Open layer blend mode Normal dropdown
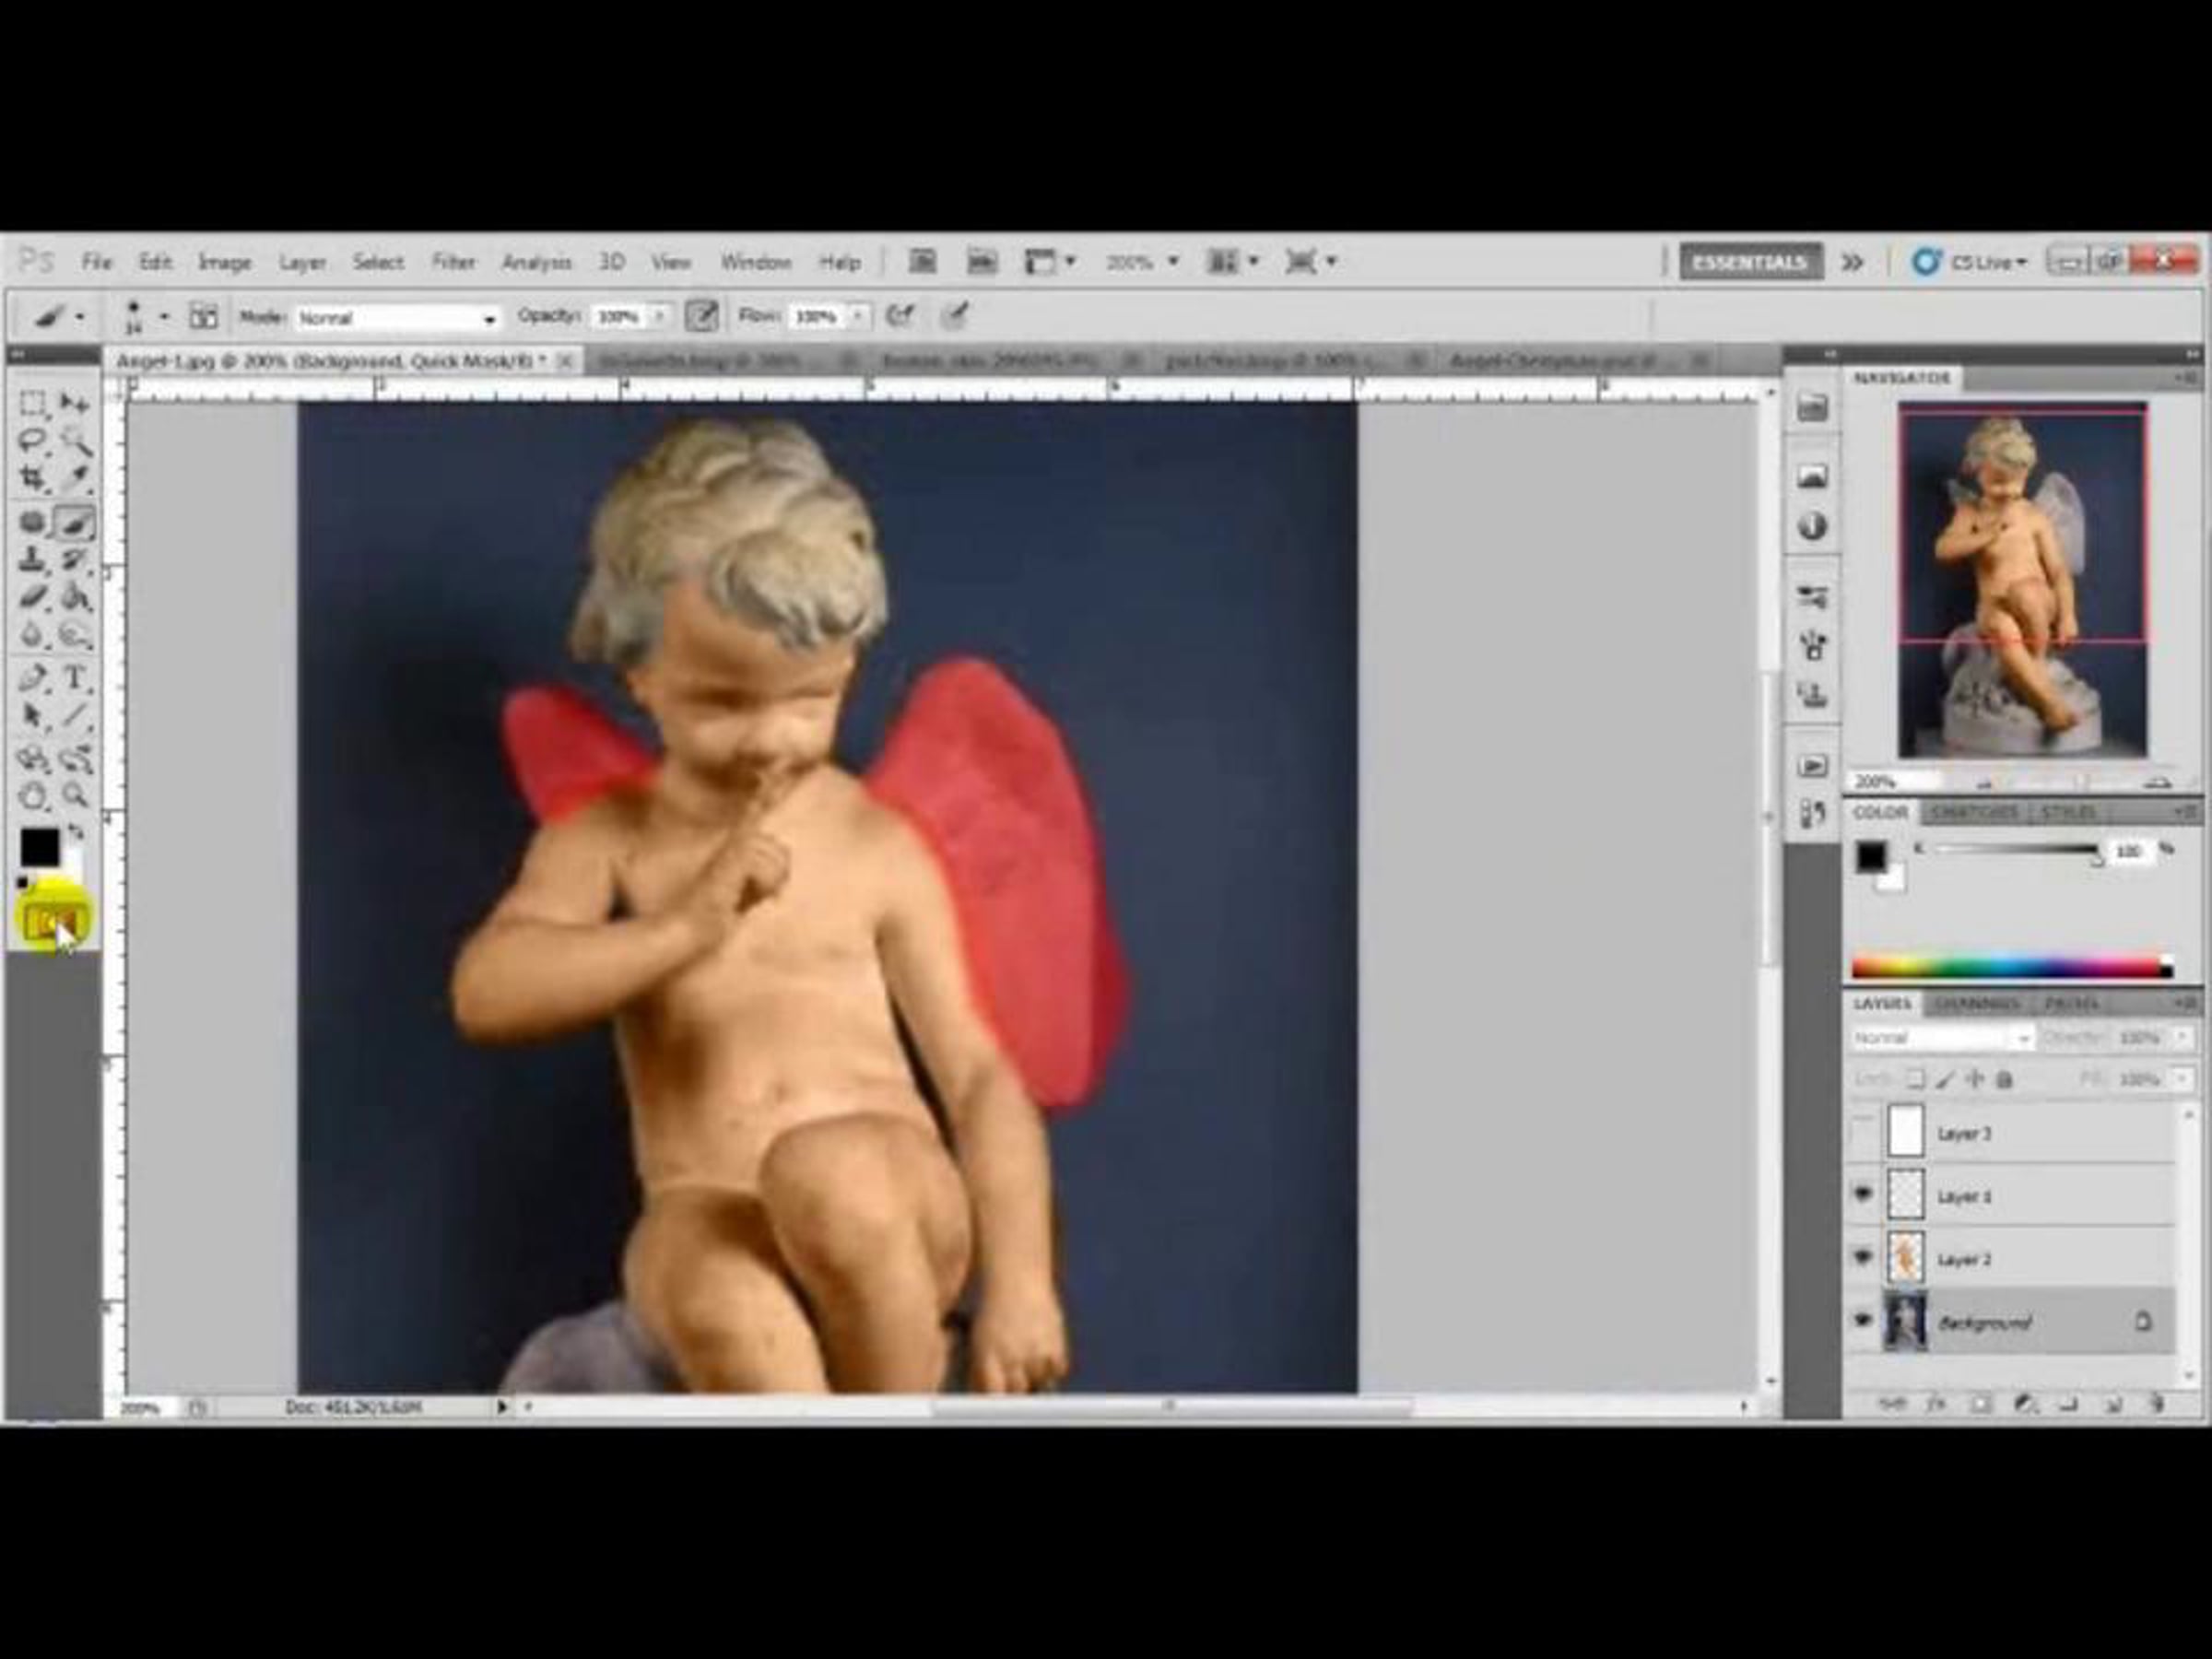 (1940, 1038)
